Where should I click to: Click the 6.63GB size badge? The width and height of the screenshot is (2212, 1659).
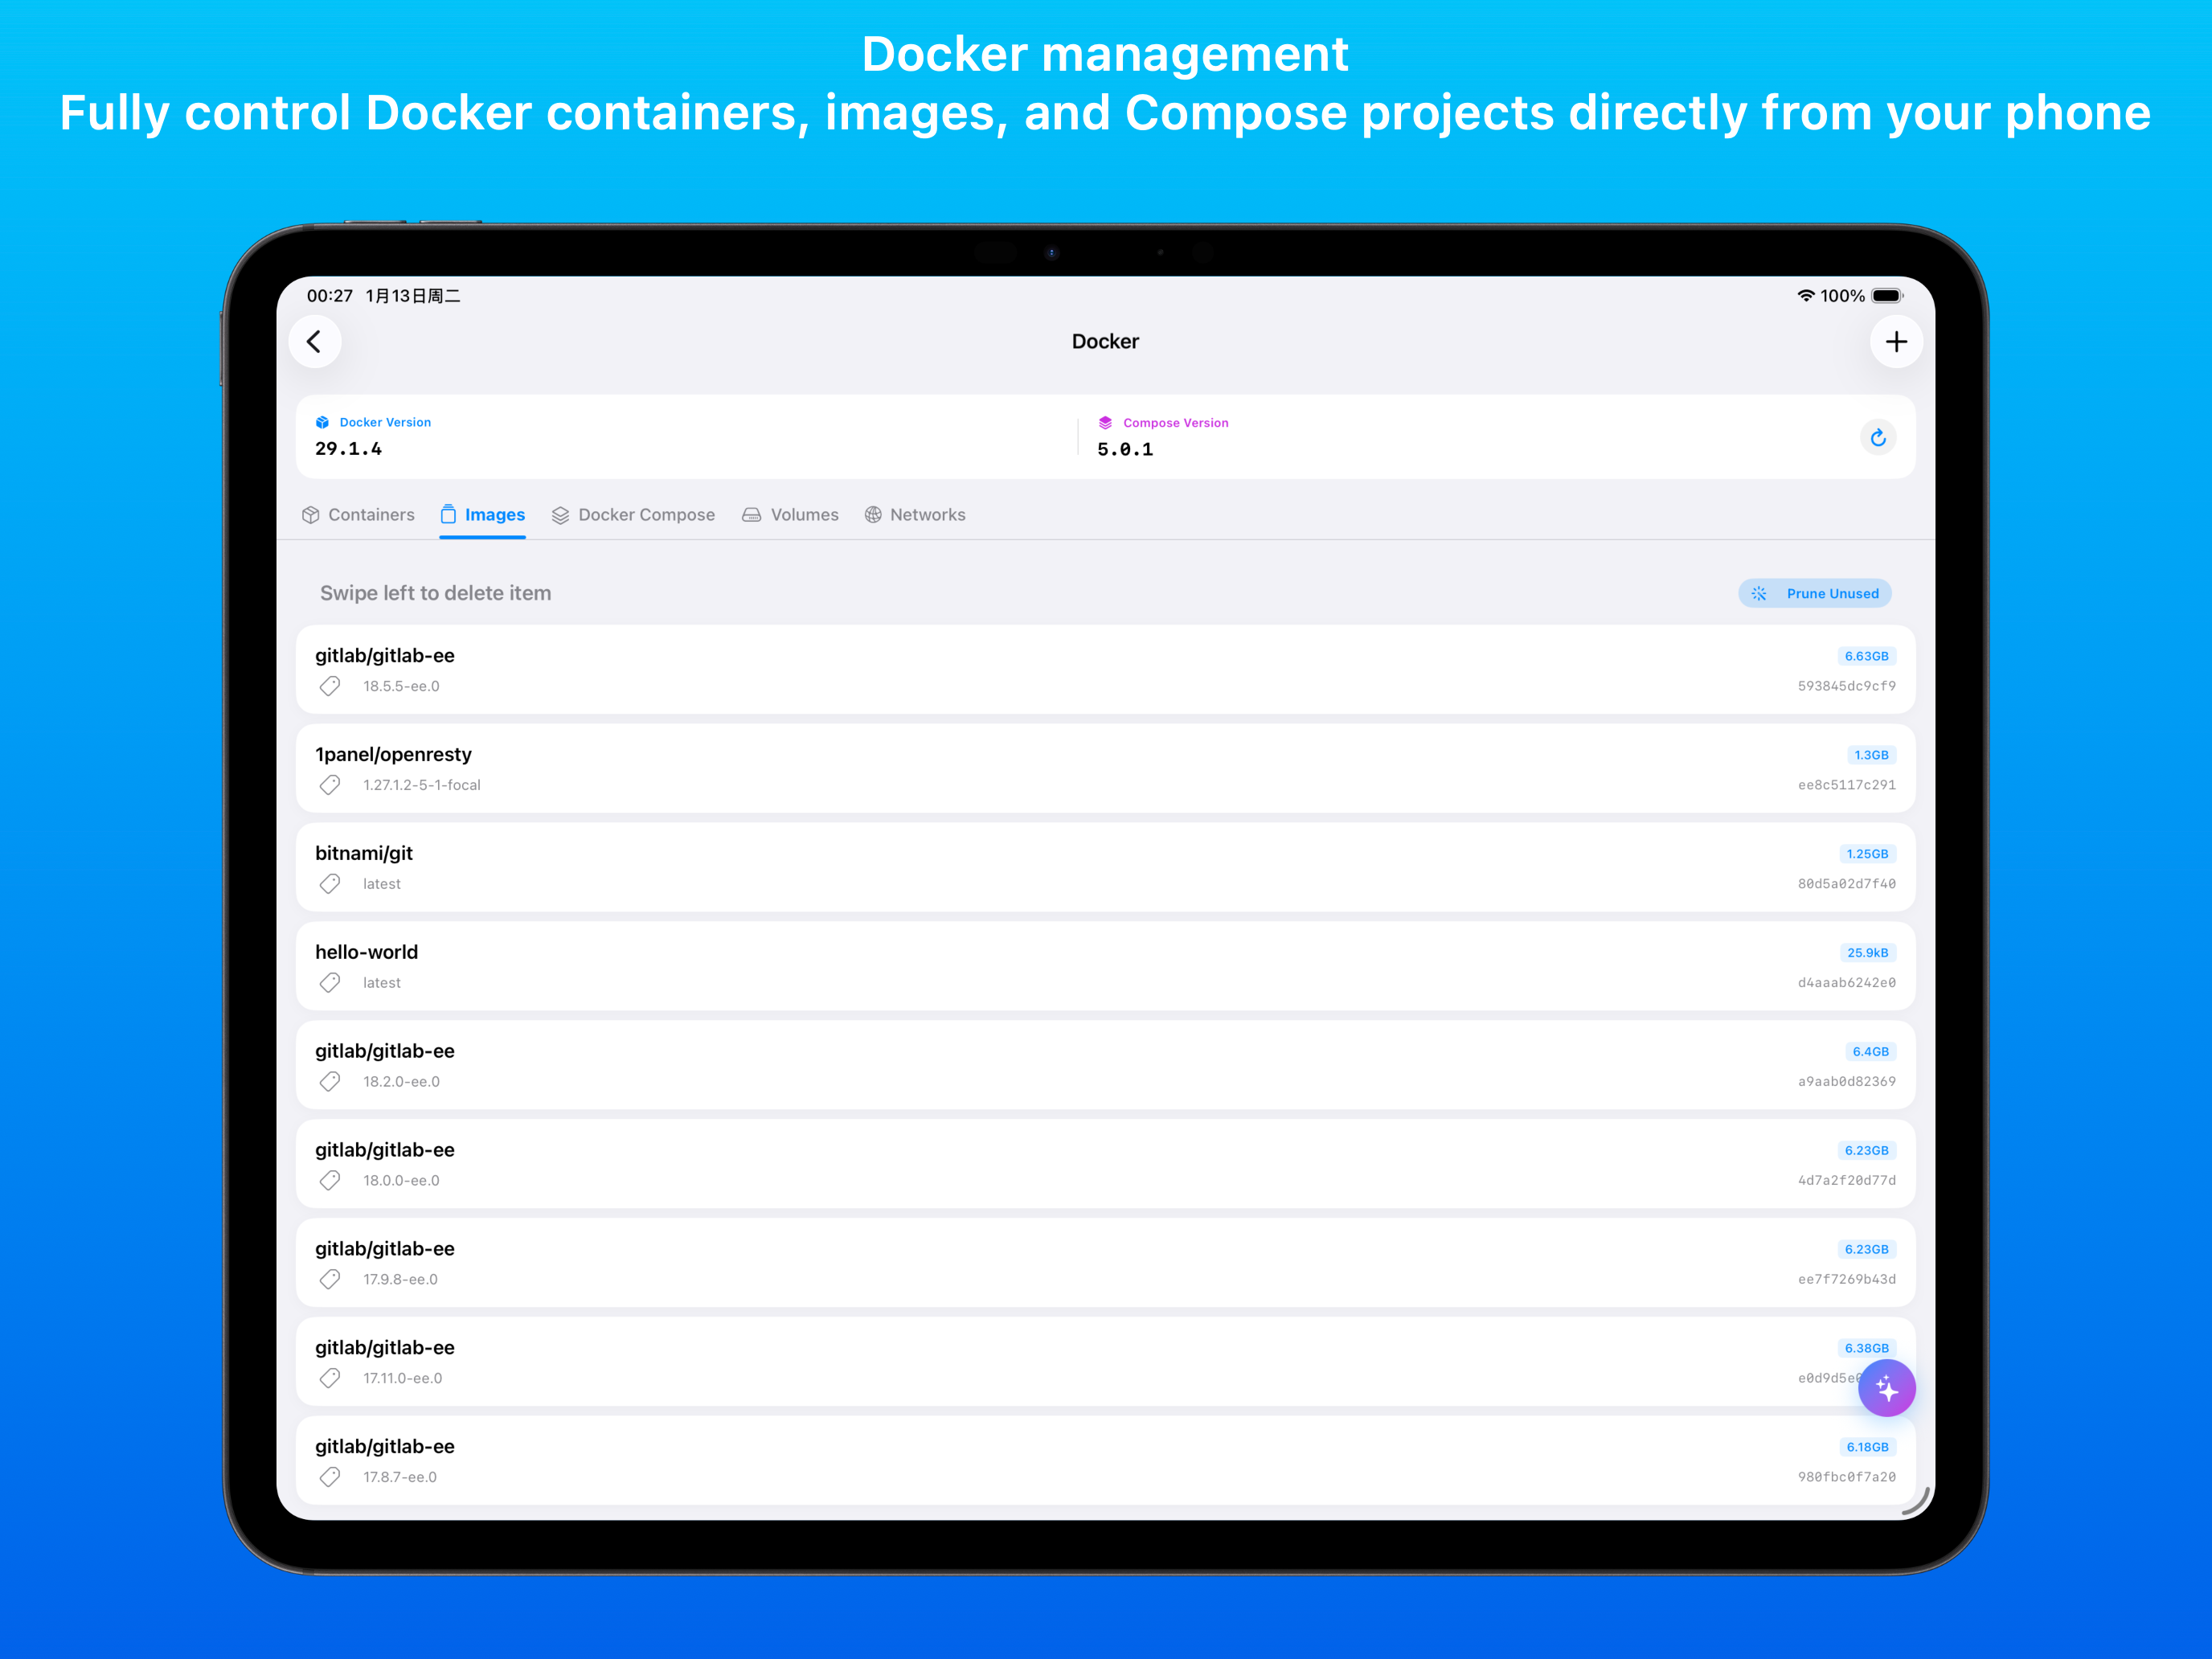(1866, 657)
